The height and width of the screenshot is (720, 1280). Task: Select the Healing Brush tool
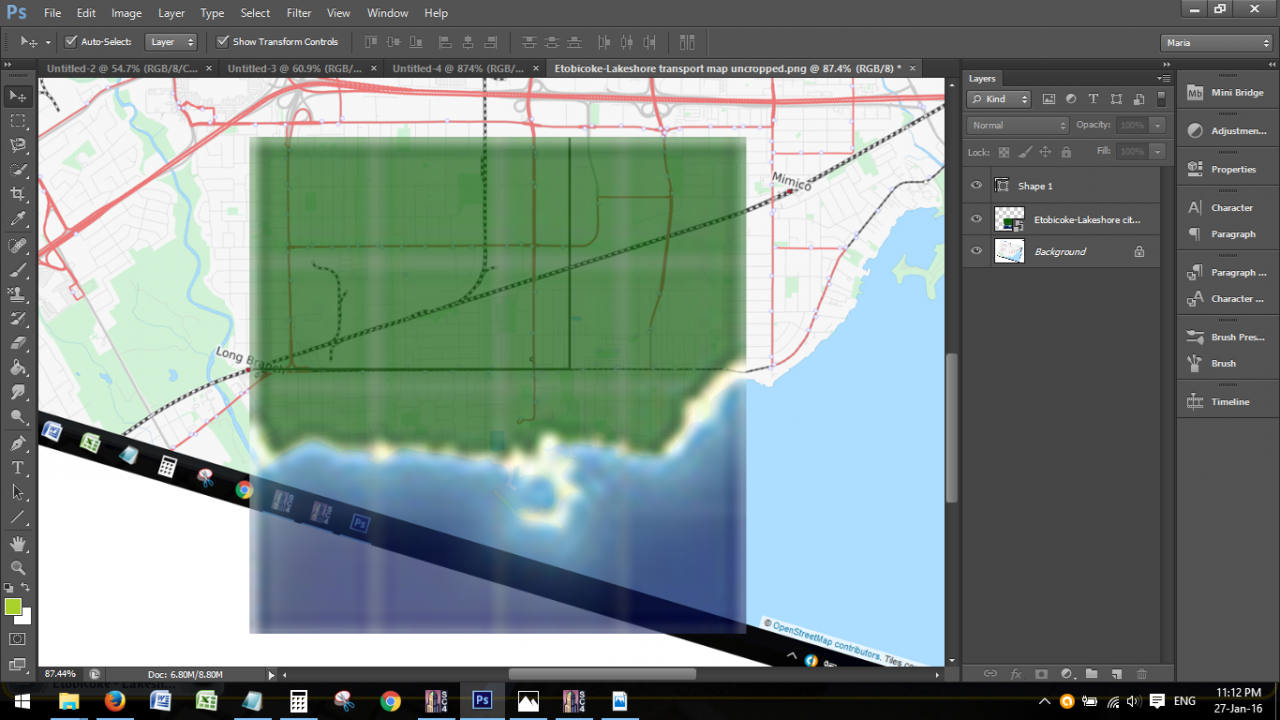point(18,245)
